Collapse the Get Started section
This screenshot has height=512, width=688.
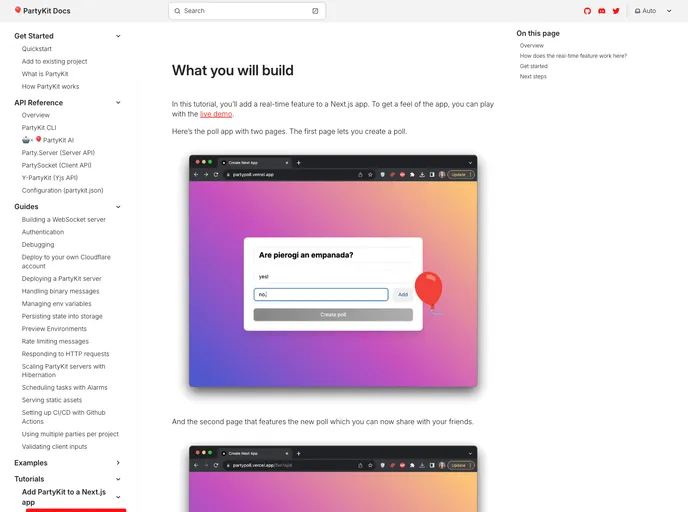tap(118, 36)
